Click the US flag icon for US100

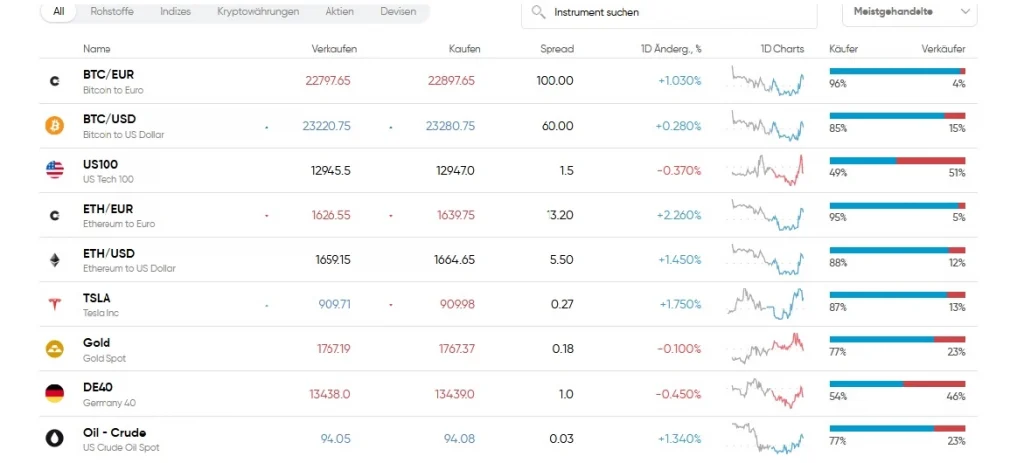(x=54, y=170)
